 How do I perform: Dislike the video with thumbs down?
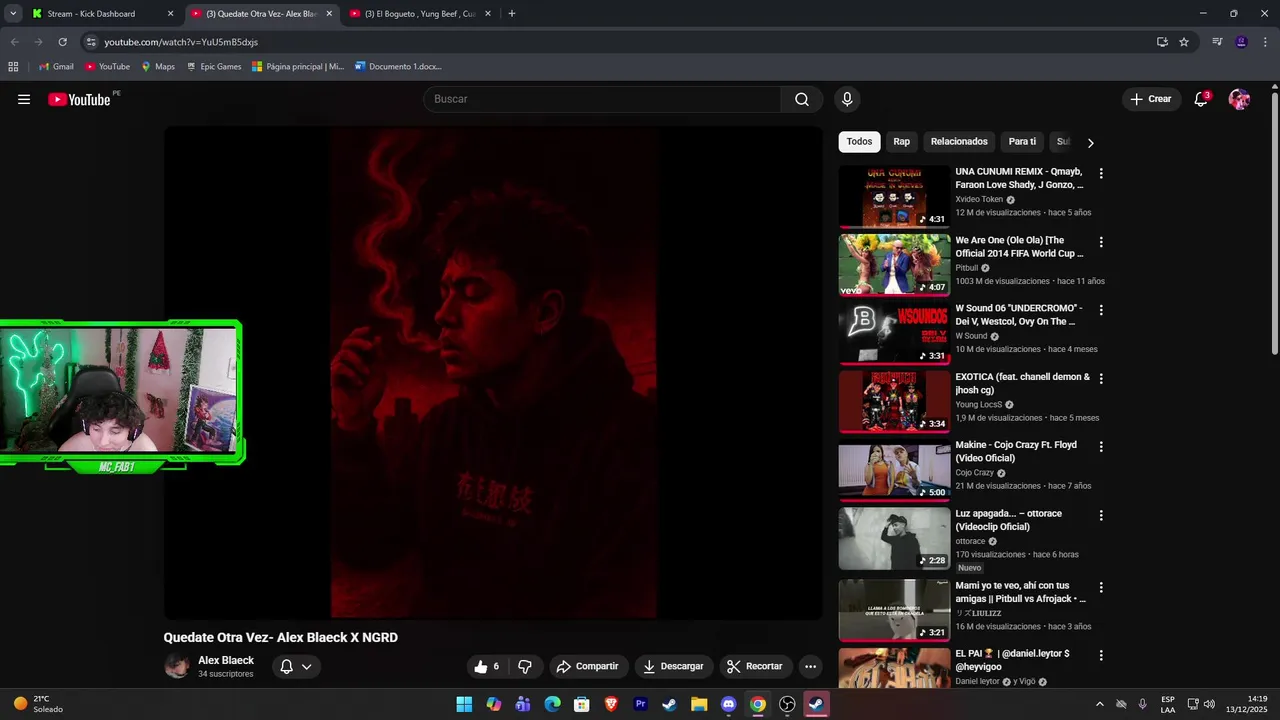[524, 666]
